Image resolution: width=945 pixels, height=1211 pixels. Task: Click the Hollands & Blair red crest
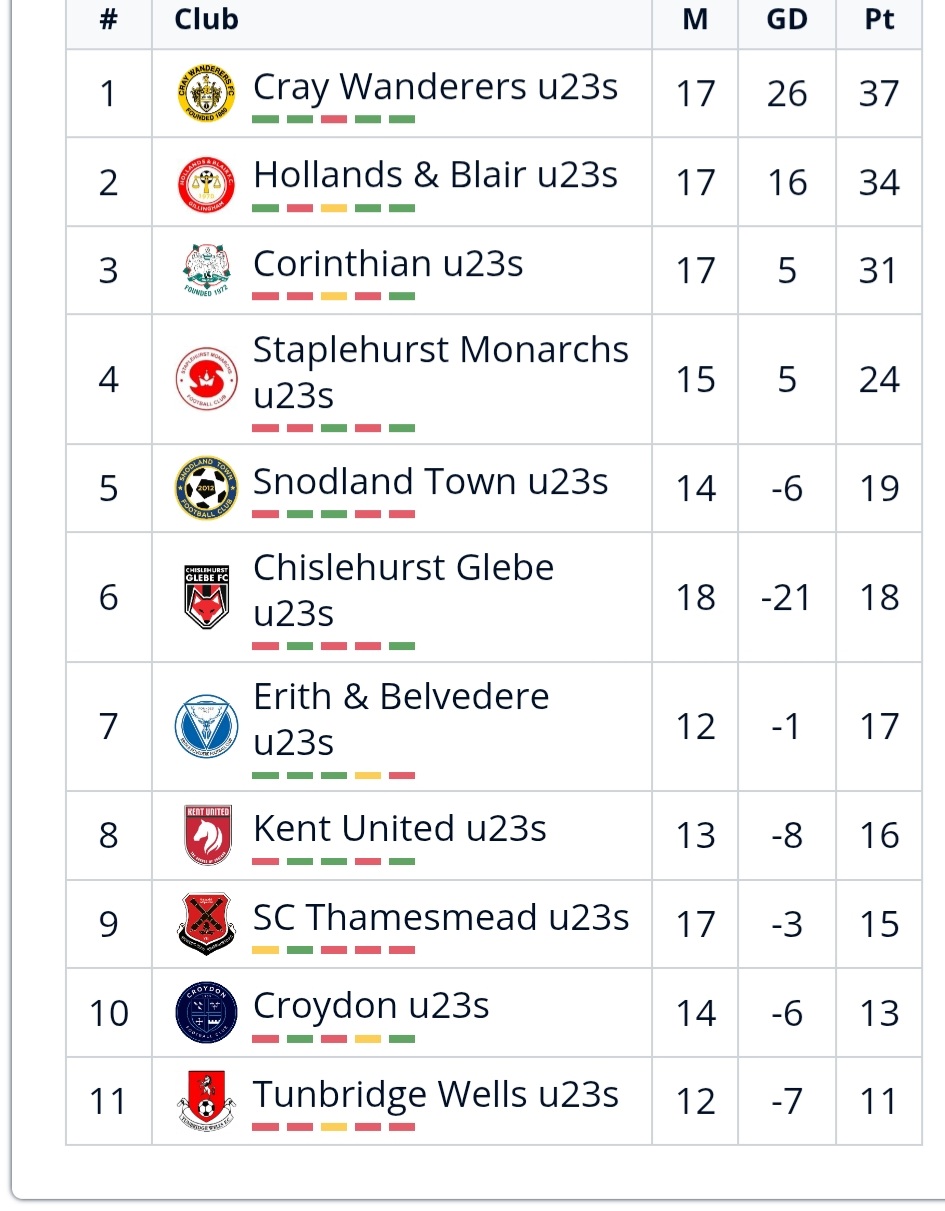pos(206,182)
